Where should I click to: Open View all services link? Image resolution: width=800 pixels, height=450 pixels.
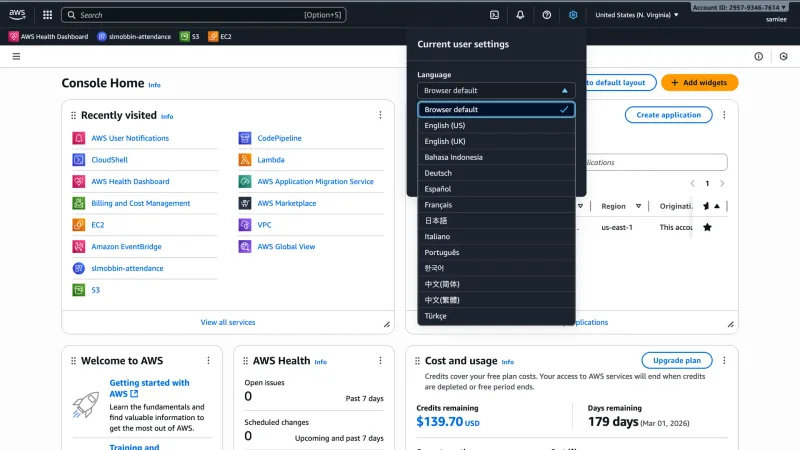click(x=228, y=322)
